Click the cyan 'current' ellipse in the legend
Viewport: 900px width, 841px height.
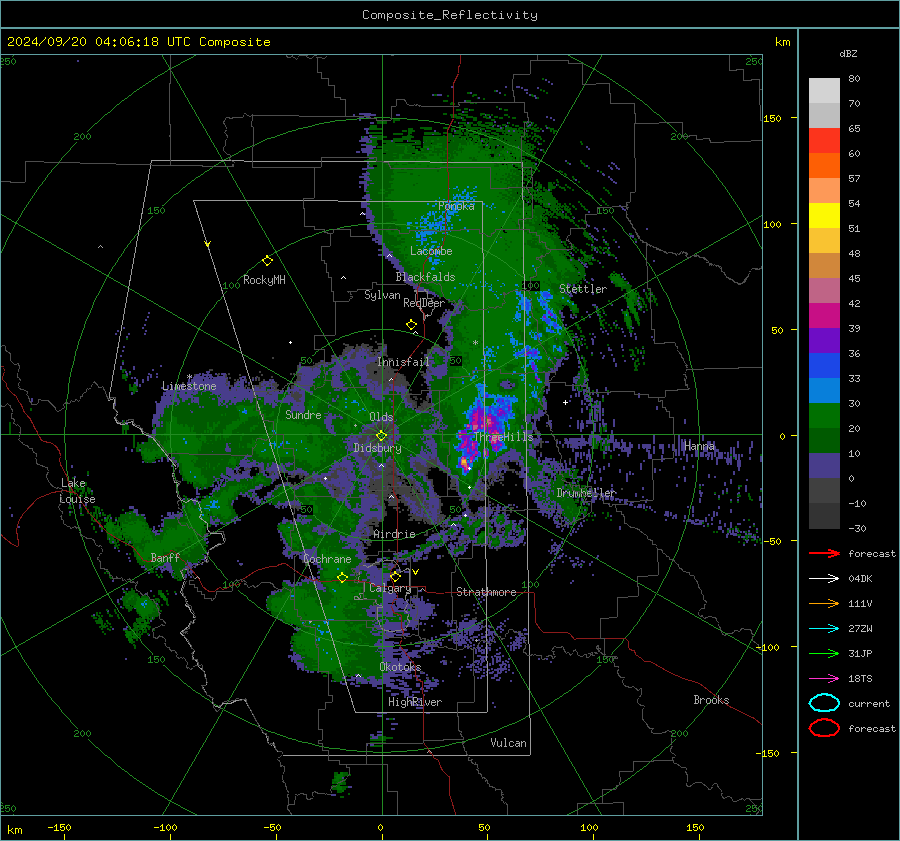tap(824, 703)
